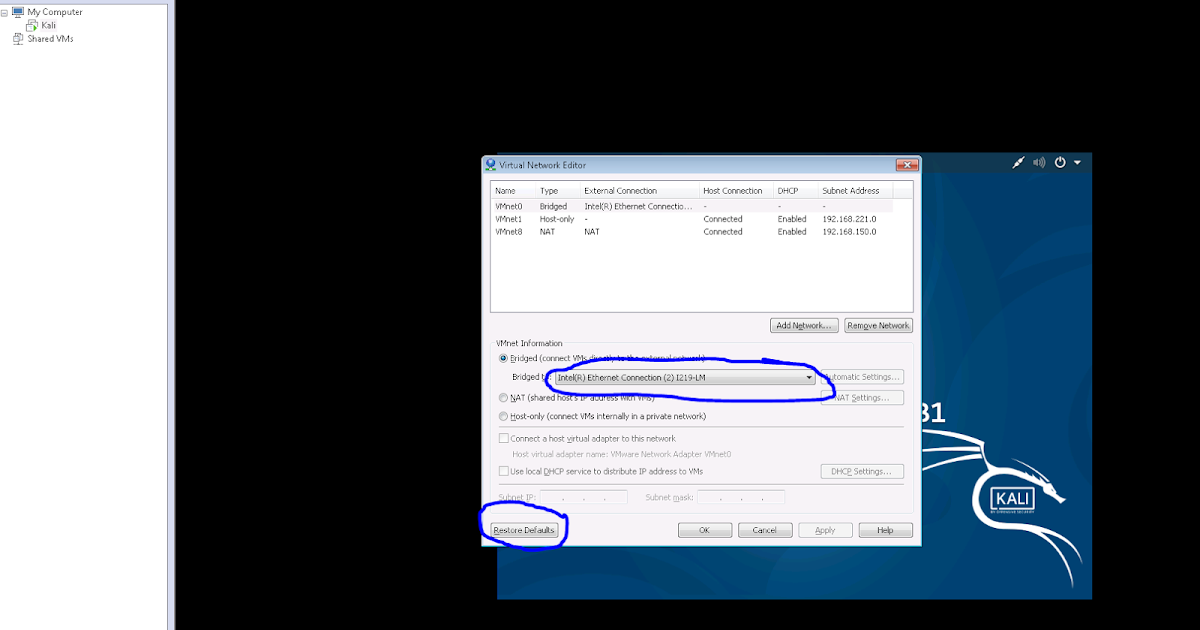1200x630 pixels.
Task: Click the power button icon in Kali panel
Action: point(1060,162)
